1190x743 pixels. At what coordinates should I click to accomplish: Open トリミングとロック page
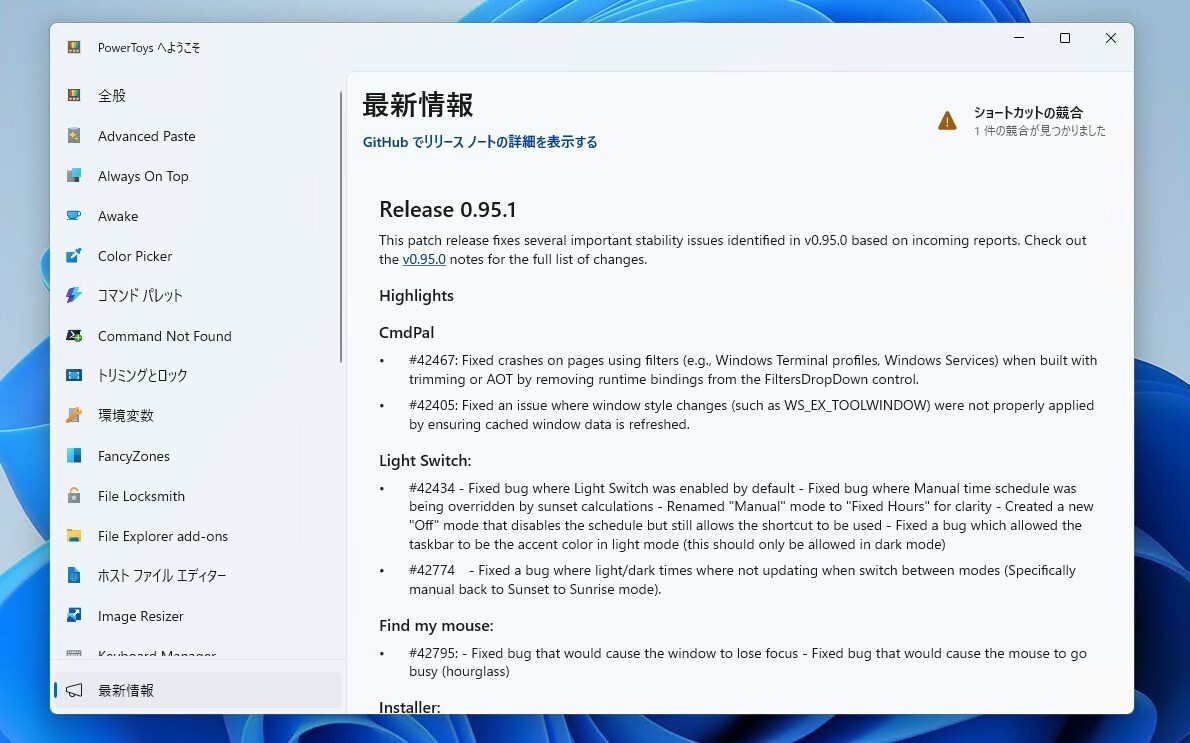click(197, 376)
